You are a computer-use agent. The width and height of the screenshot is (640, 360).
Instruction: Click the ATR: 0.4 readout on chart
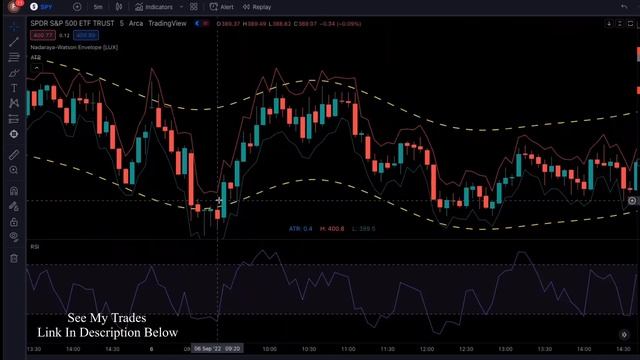300,229
